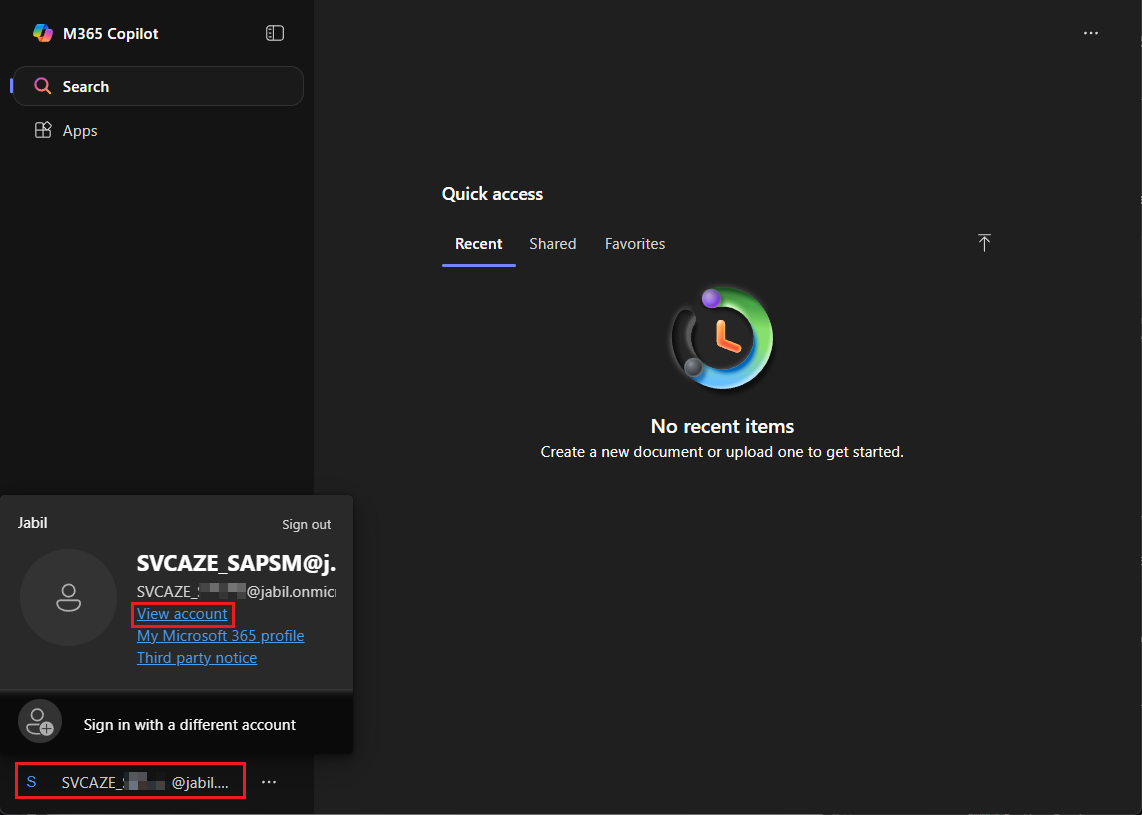
Task: Click the M365 Copilot logo icon
Action: 42,33
